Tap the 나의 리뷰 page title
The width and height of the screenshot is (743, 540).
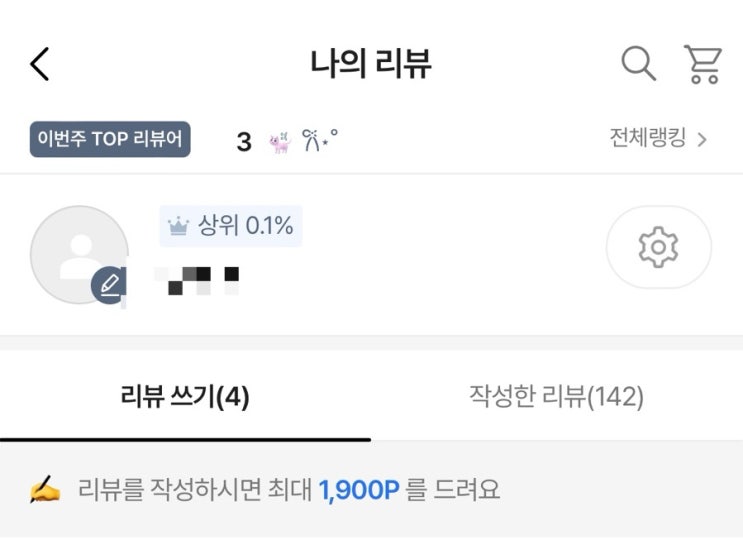point(371,64)
